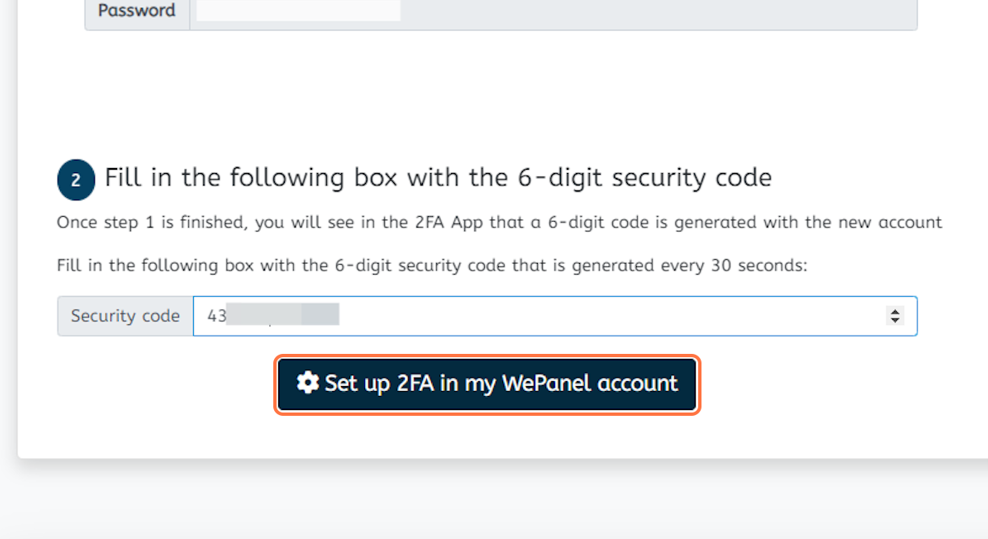Click the Security code label
The width and height of the screenshot is (988, 539).
[x=125, y=316]
